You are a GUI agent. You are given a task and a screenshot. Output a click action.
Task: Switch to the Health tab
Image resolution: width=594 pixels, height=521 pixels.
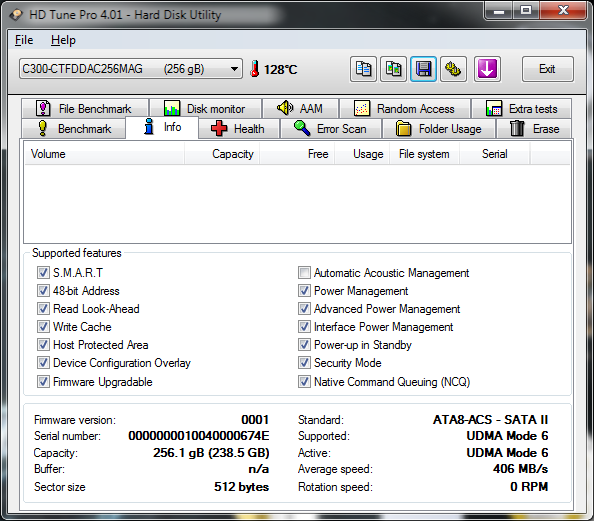click(x=239, y=128)
